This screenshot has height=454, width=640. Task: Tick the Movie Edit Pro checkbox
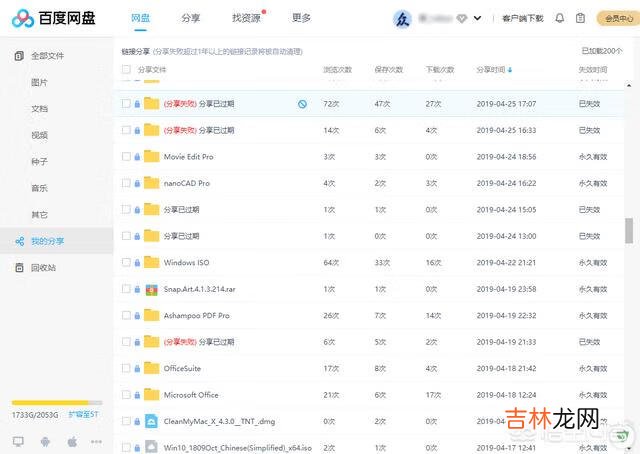126,157
